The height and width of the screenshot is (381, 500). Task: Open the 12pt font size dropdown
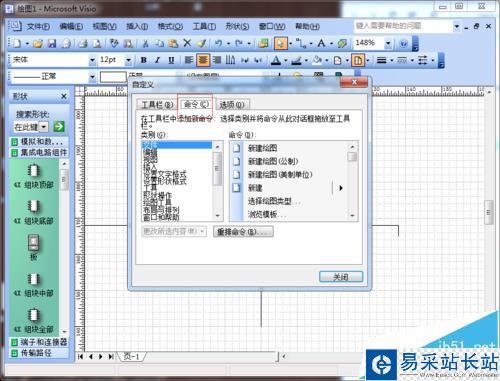coord(128,60)
